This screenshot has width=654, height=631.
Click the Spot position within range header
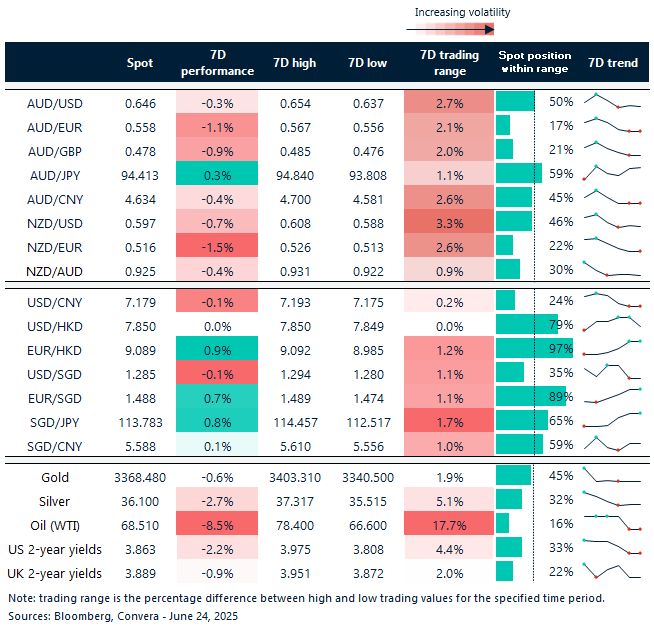(x=535, y=62)
